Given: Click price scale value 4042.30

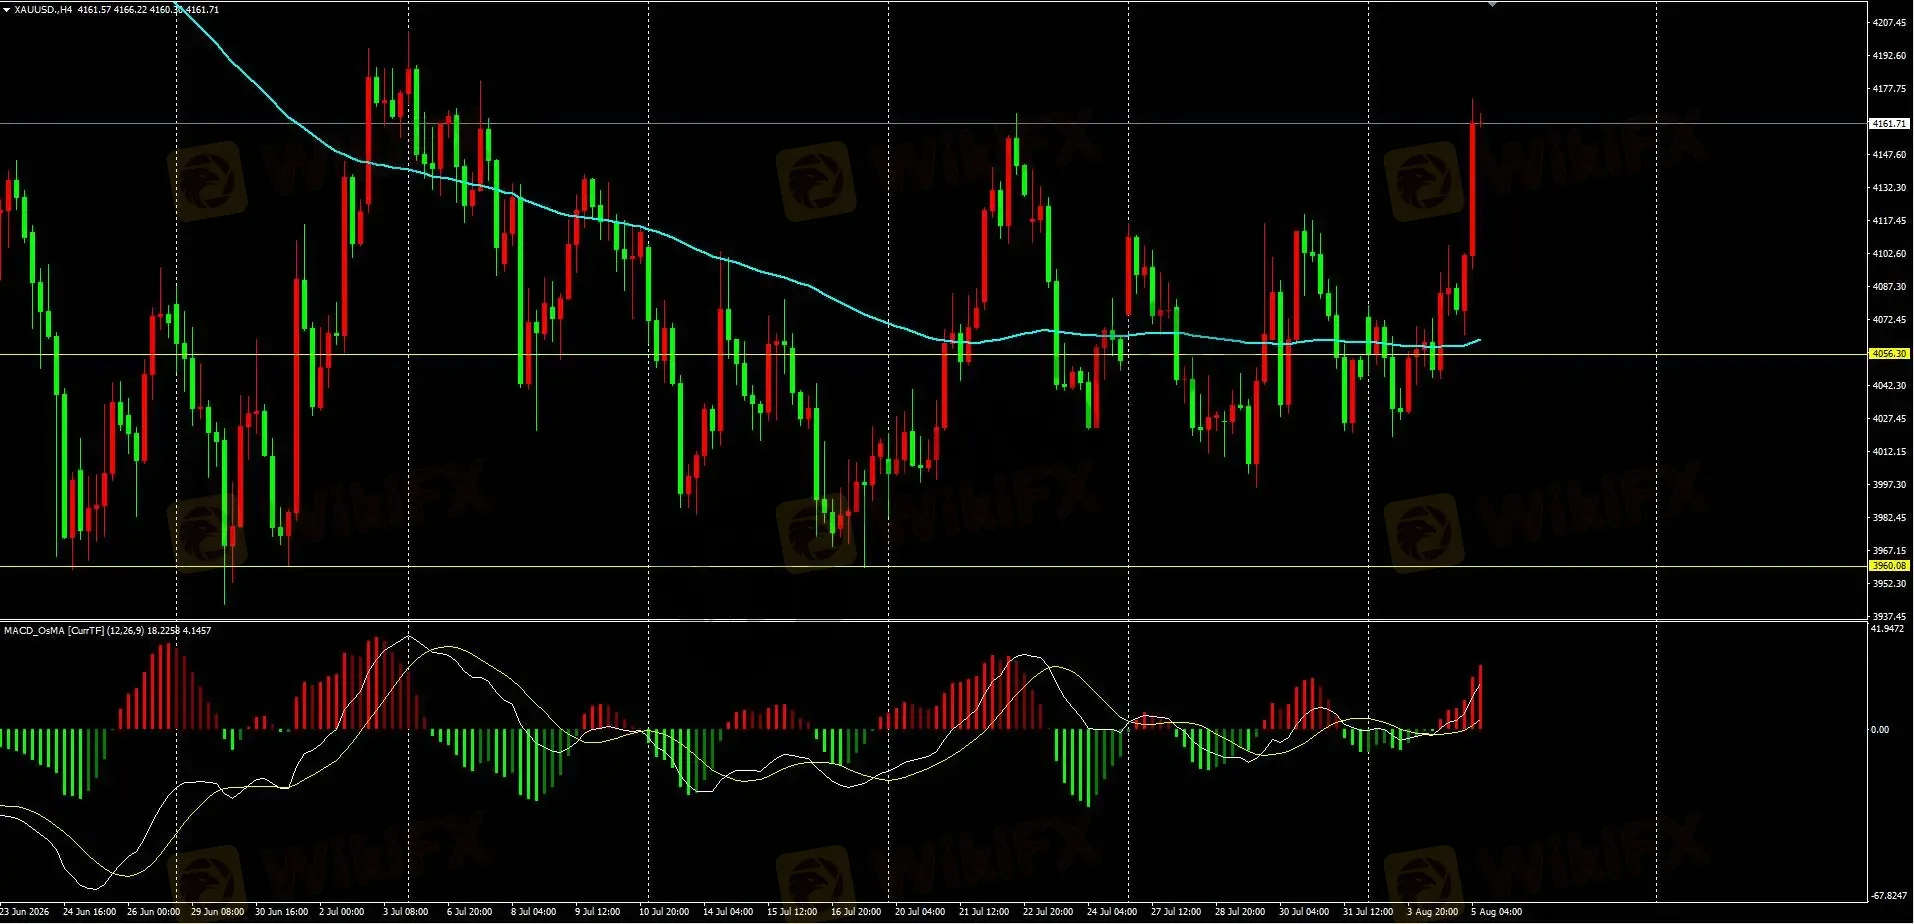Looking at the screenshot, I should pos(1889,386).
